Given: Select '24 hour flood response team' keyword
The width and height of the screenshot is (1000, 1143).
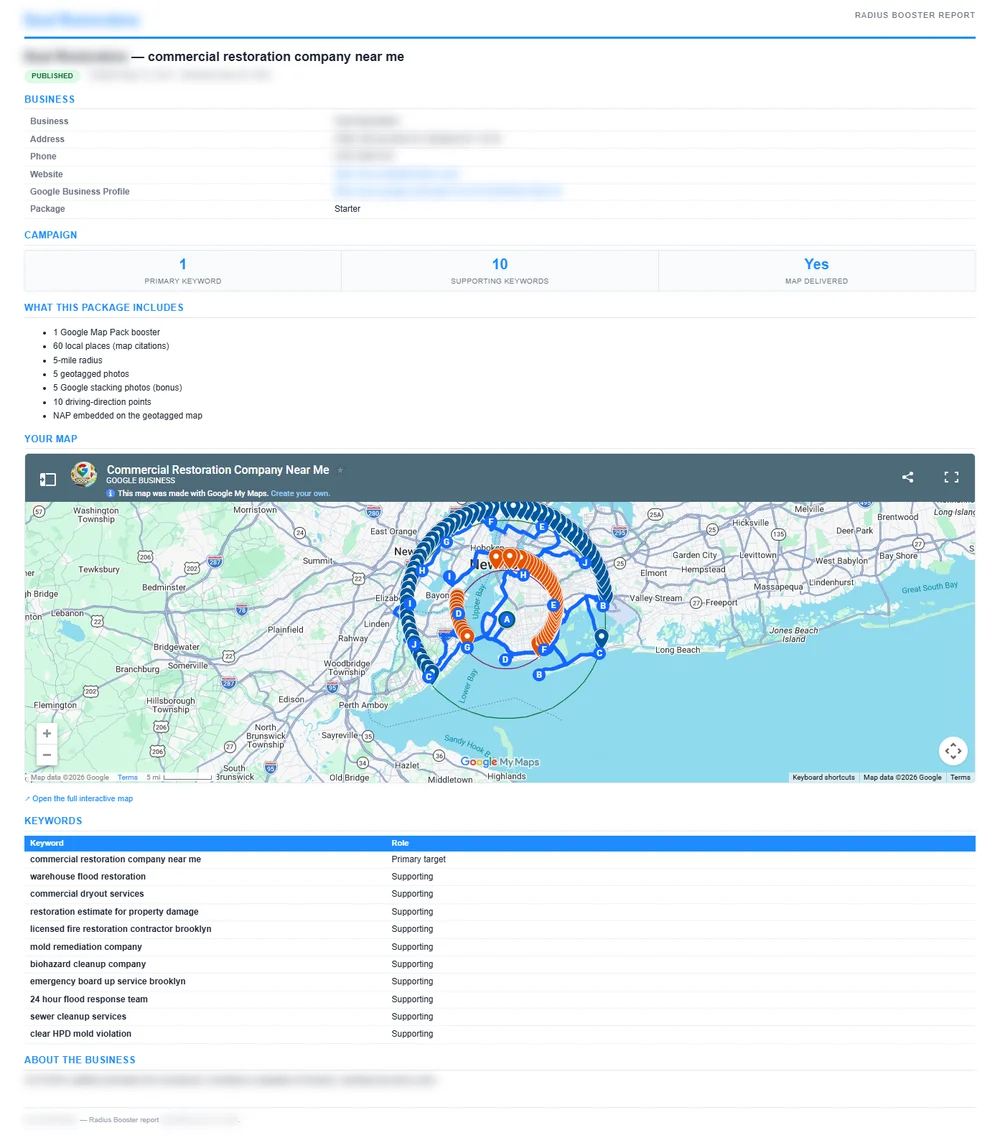Looking at the screenshot, I should pos(89,999).
